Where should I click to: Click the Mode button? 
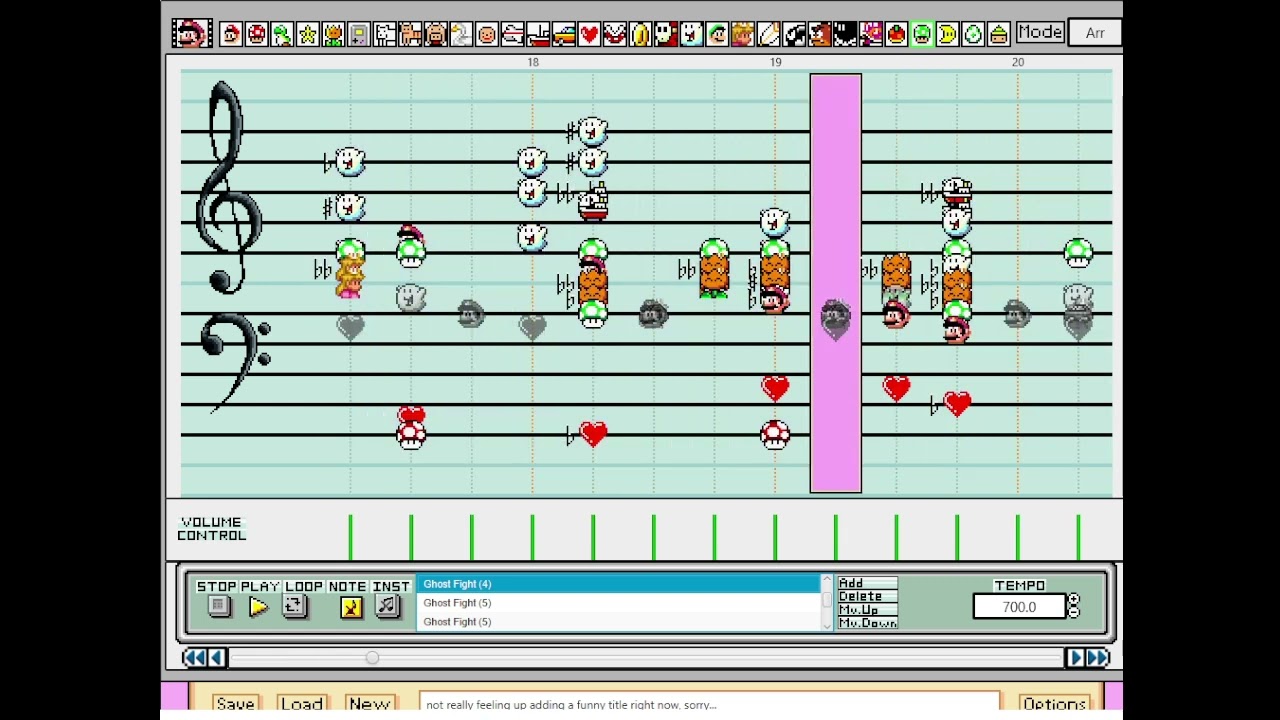[1039, 33]
